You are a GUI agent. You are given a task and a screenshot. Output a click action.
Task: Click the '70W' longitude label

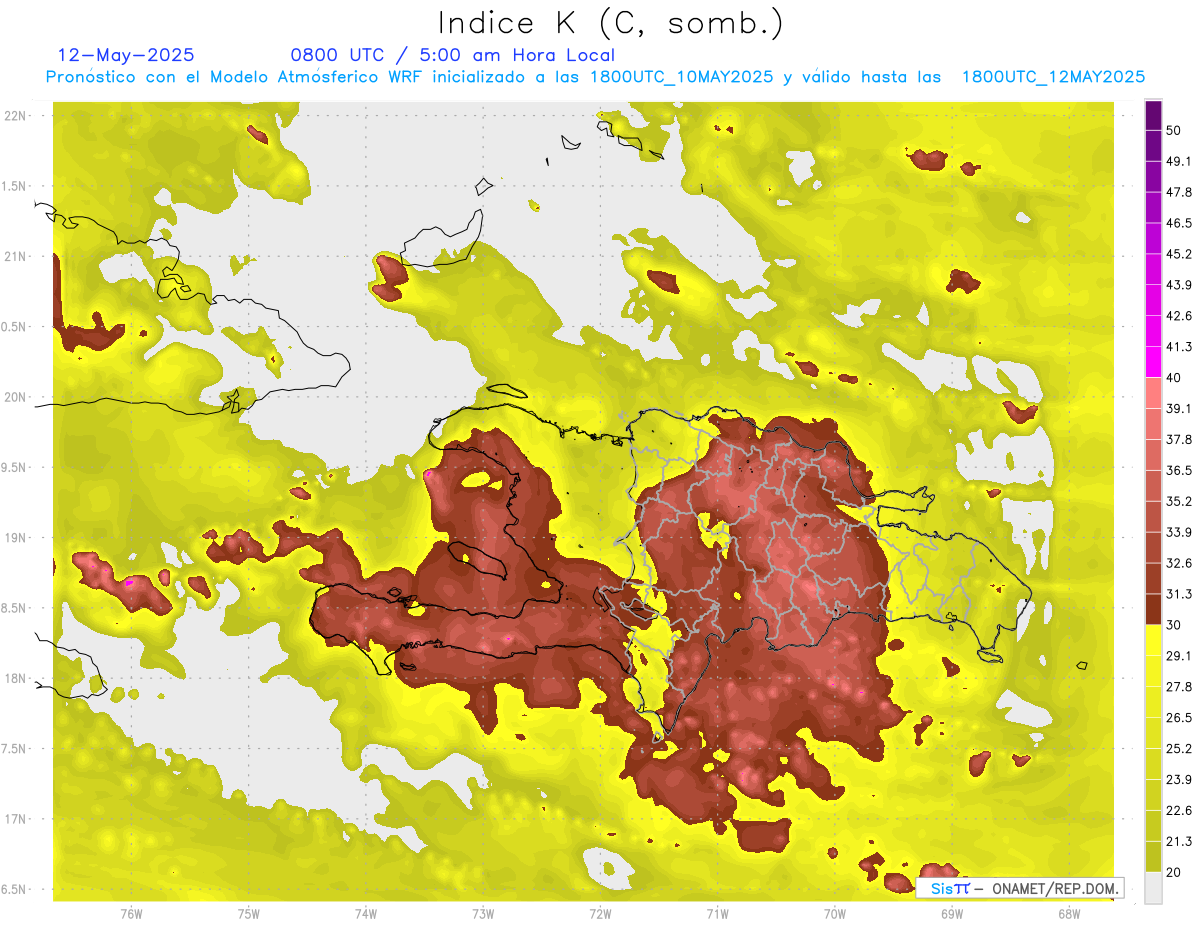click(835, 914)
